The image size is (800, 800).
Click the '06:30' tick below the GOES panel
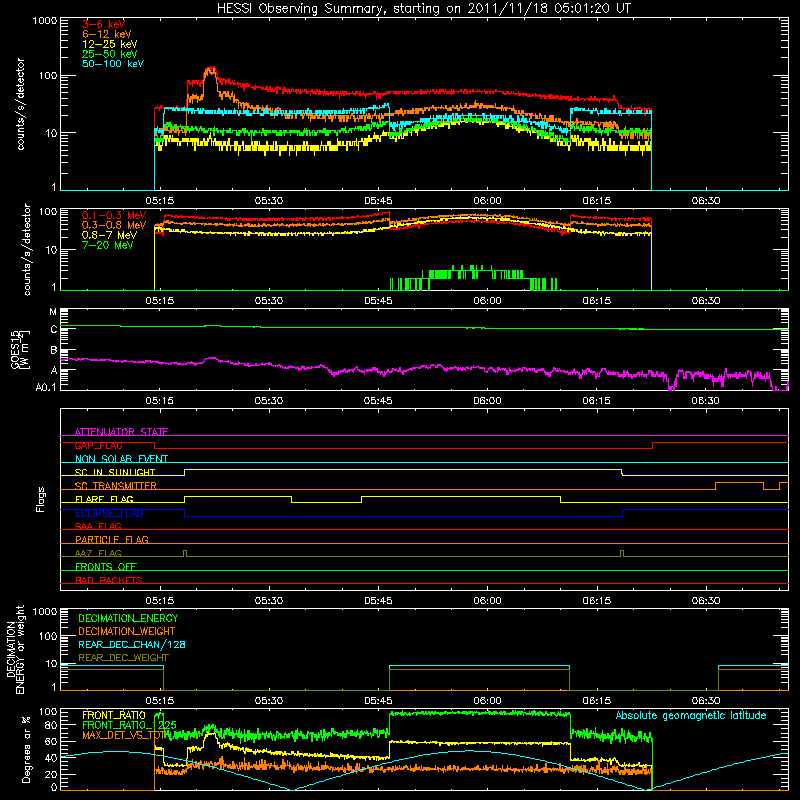tap(706, 401)
